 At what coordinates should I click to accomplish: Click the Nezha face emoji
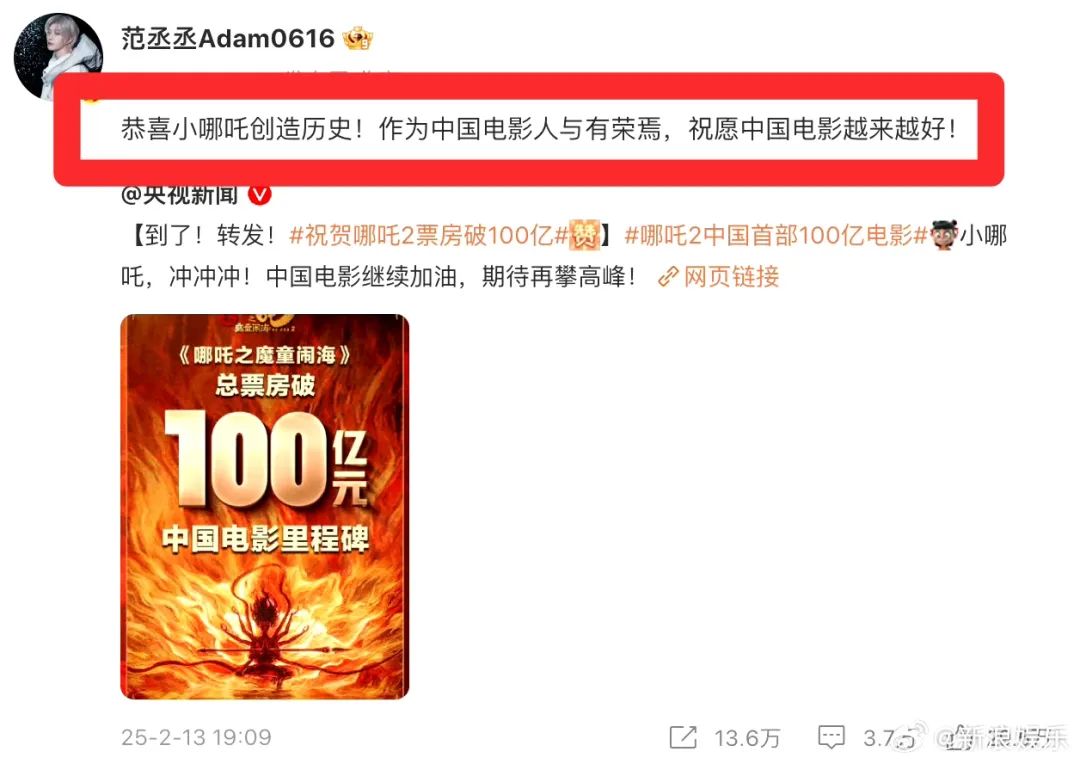[944, 236]
